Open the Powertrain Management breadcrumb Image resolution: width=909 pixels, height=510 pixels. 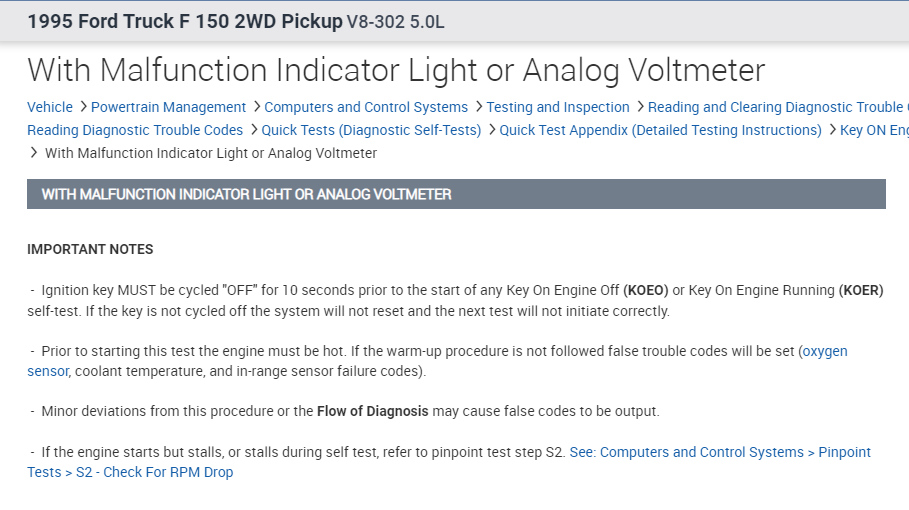(168, 107)
